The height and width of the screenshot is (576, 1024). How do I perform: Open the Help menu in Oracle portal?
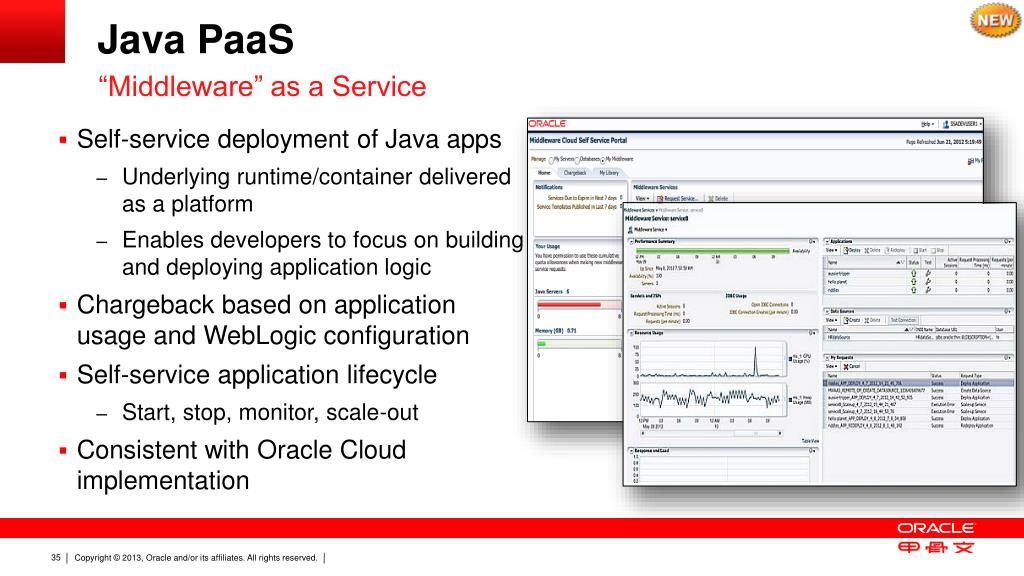pyautogui.click(x=927, y=123)
